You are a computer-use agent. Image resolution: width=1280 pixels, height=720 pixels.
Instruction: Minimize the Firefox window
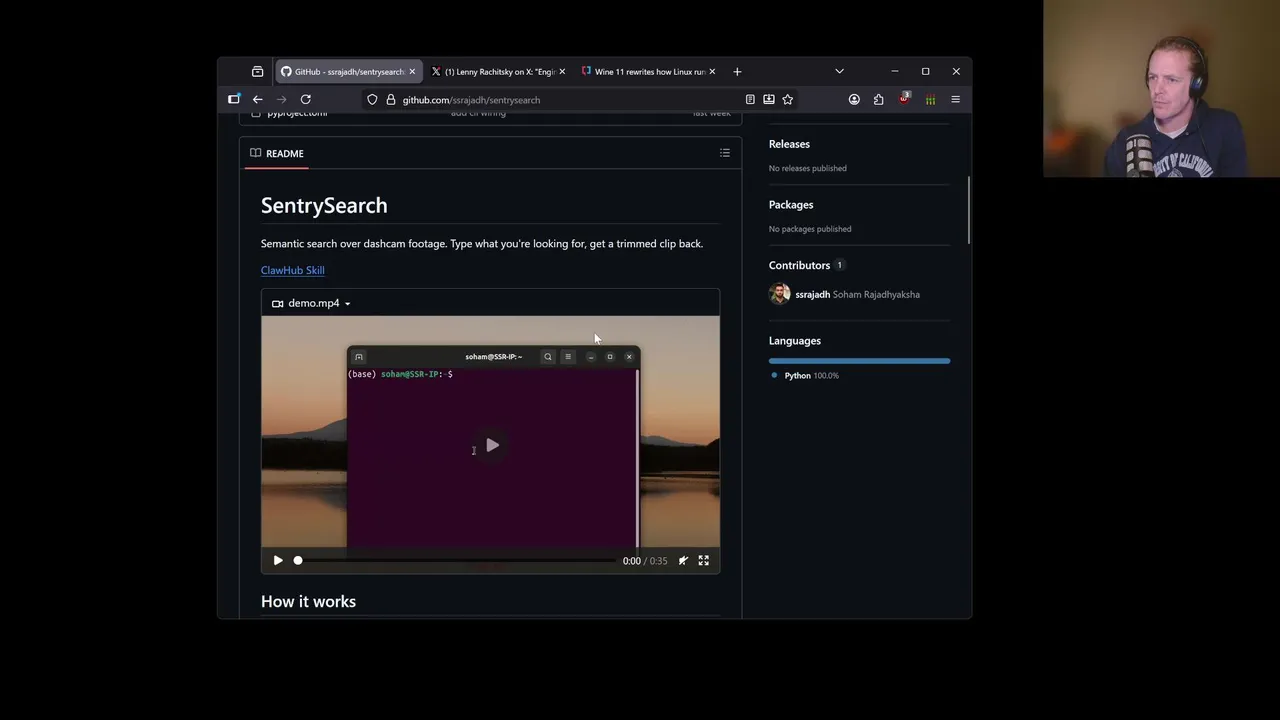895,71
